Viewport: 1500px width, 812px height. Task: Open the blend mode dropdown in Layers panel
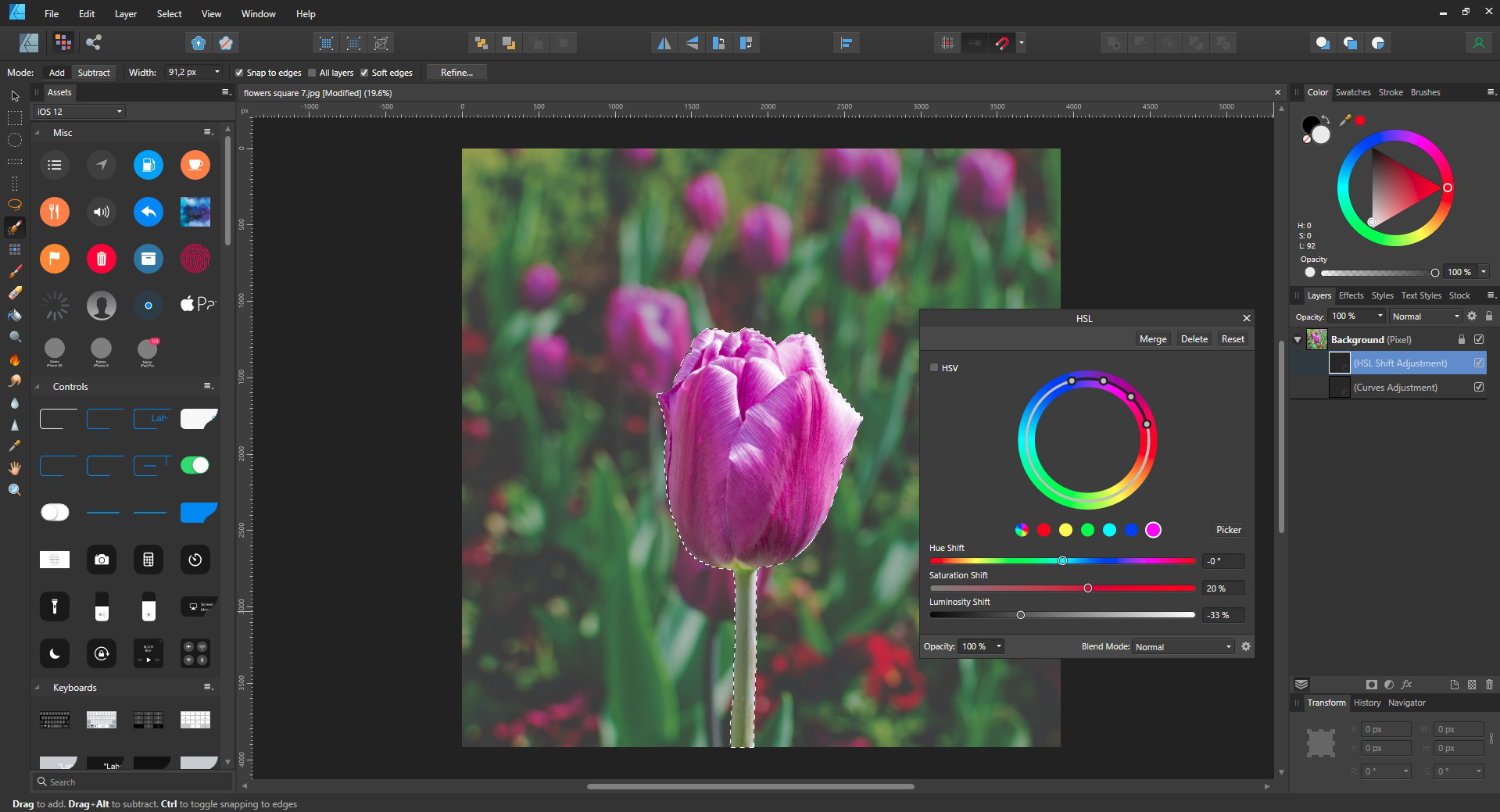[x=1424, y=316]
